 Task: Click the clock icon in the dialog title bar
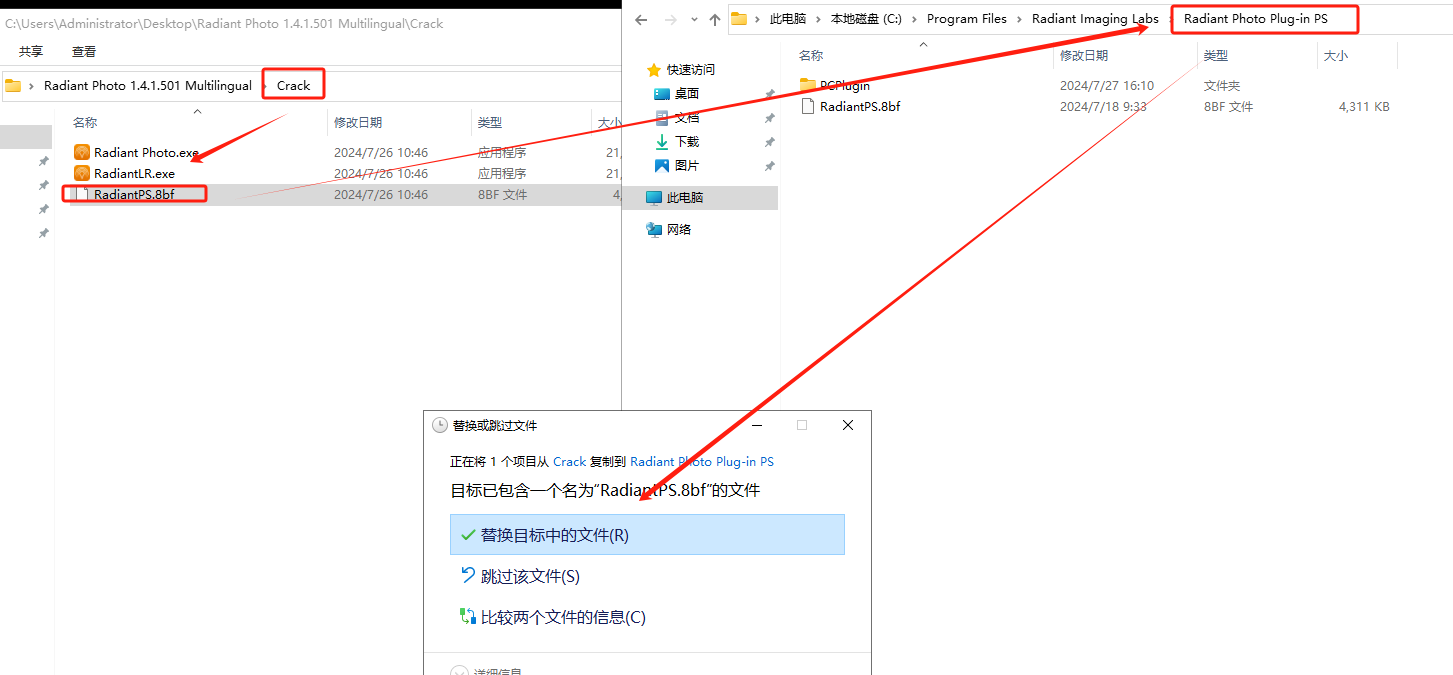440,426
